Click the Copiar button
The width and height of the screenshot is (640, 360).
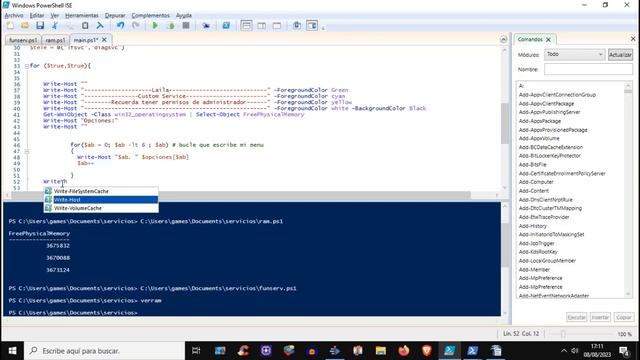point(624,317)
